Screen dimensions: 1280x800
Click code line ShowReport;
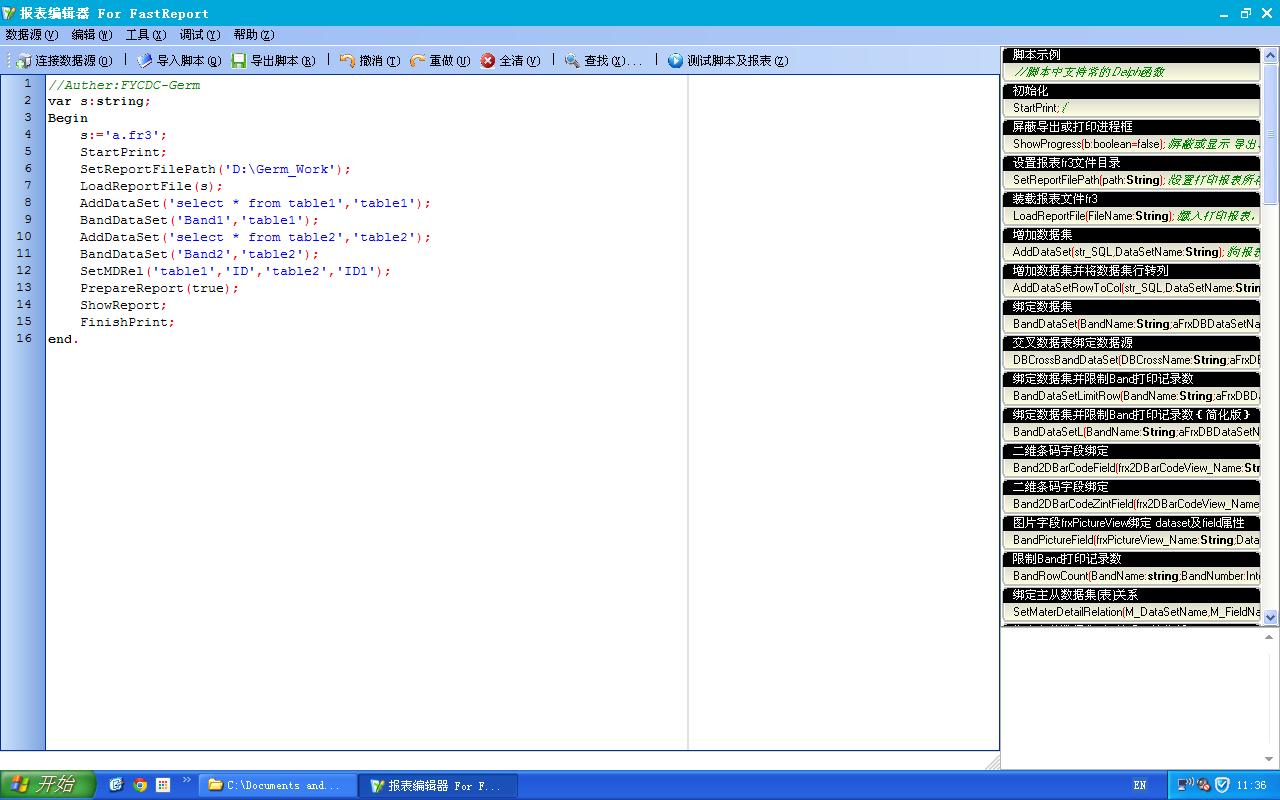[124, 305]
